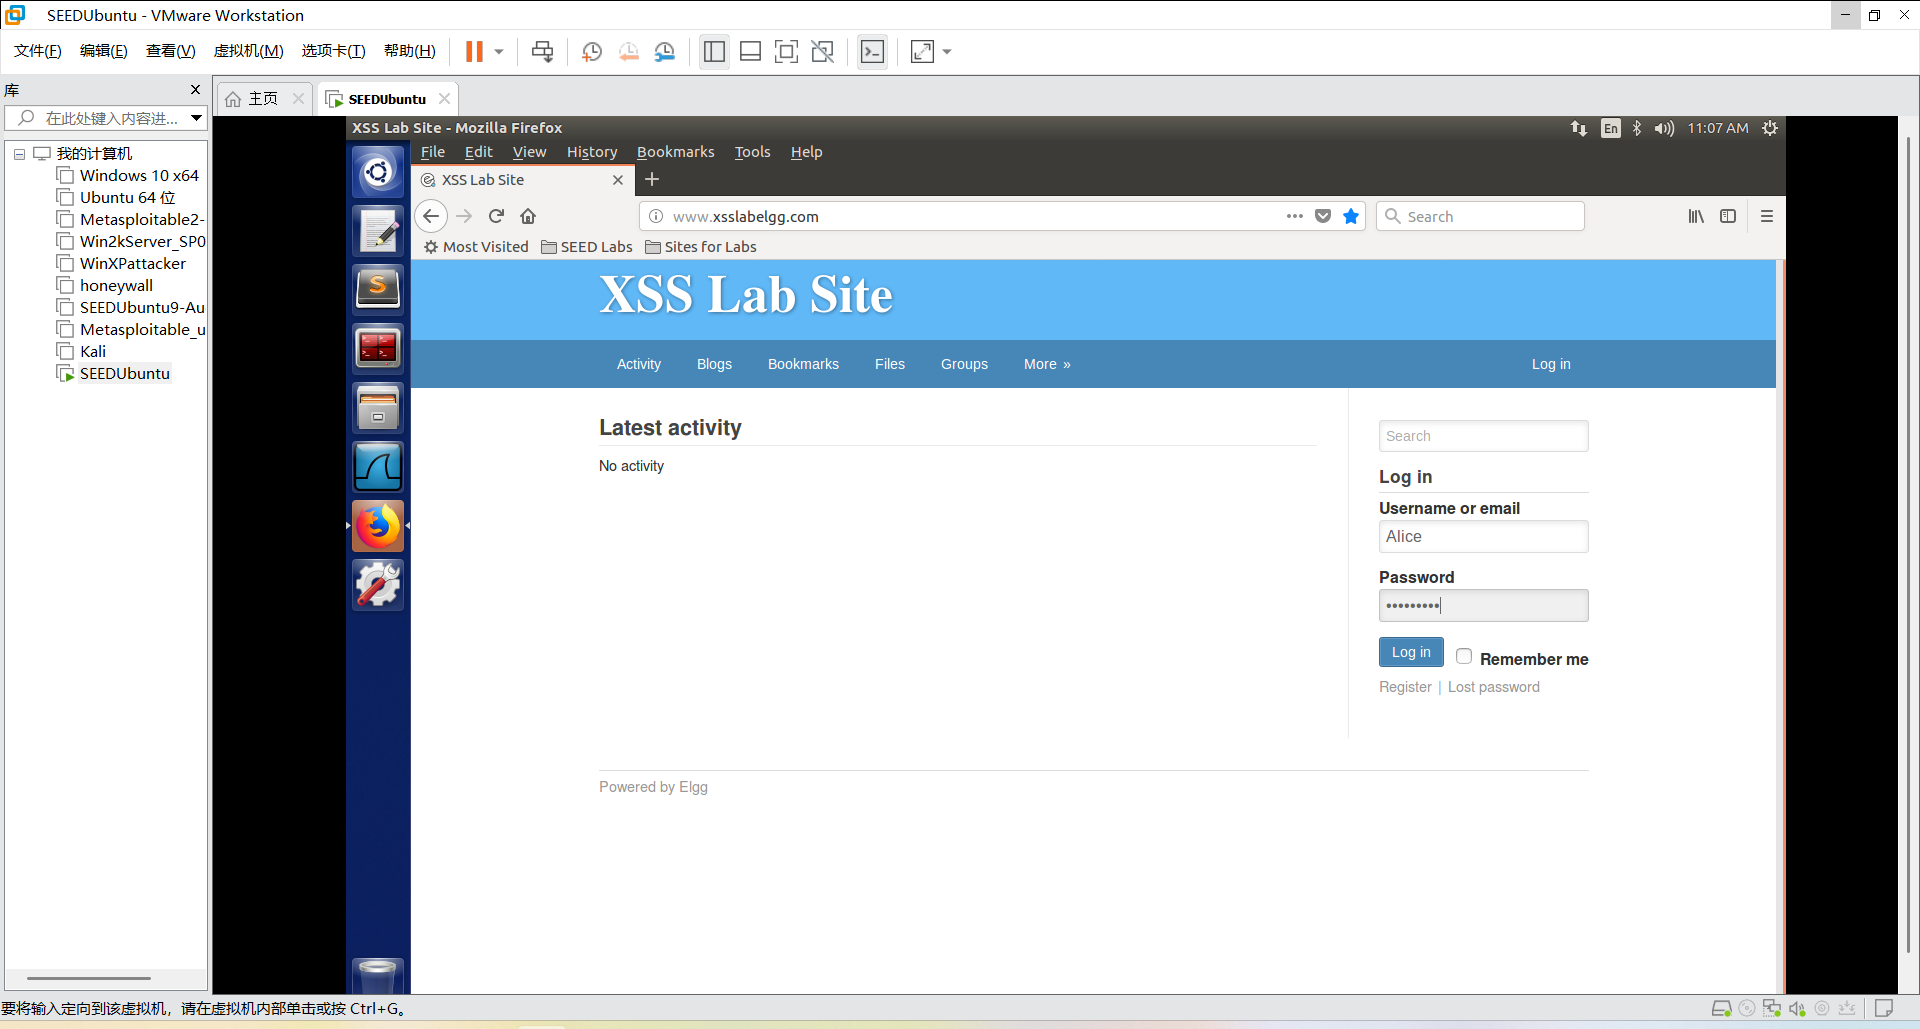Screen dimensions: 1920x1029
Task: Select the honeywall virtual machine
Action: [116, 286]
